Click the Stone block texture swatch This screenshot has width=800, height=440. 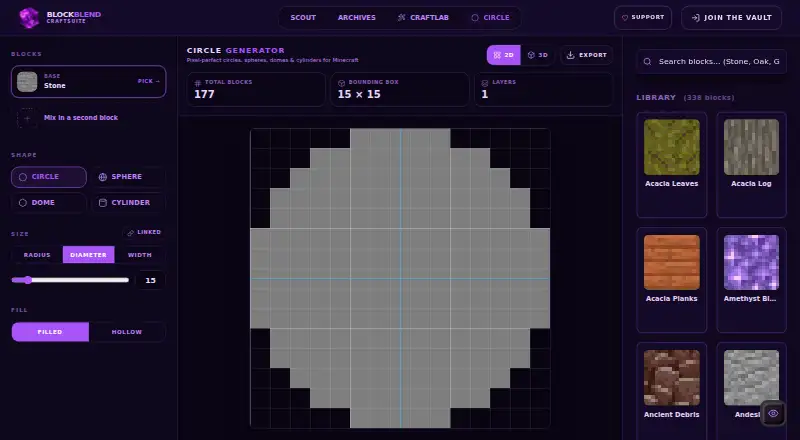(x=27, y=82)
